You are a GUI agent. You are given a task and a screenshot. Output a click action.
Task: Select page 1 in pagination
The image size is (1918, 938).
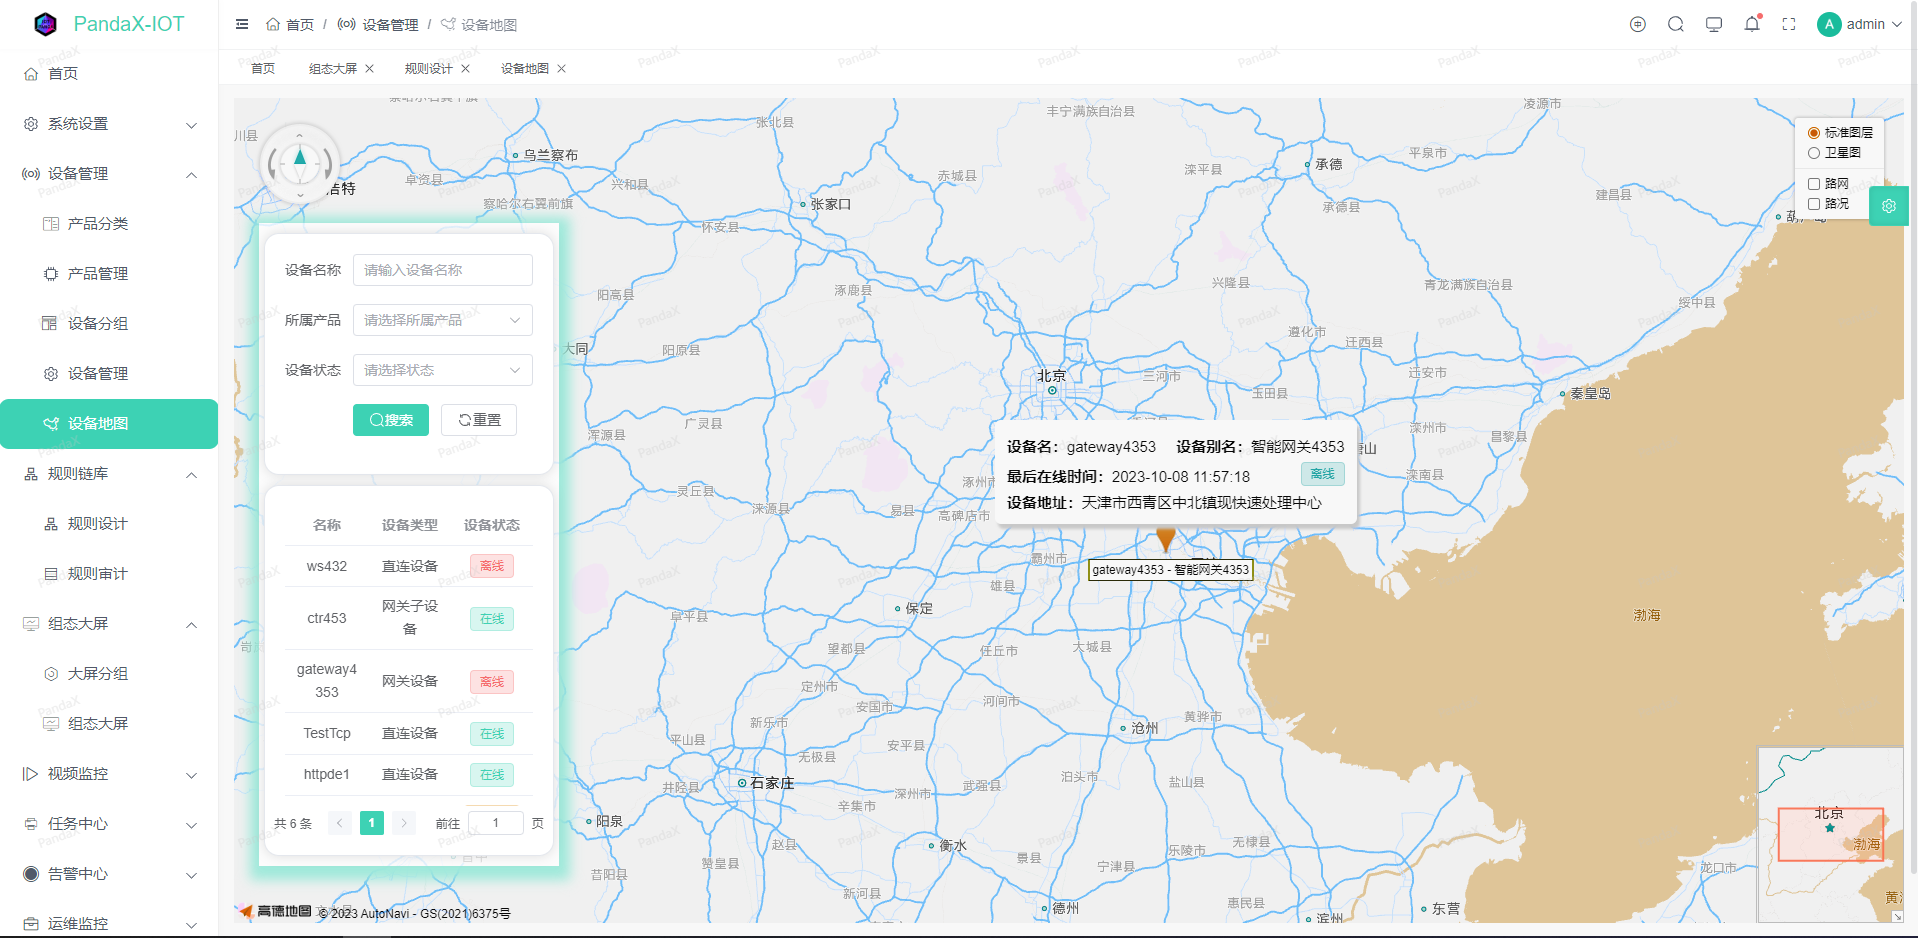tap(372, 823)
